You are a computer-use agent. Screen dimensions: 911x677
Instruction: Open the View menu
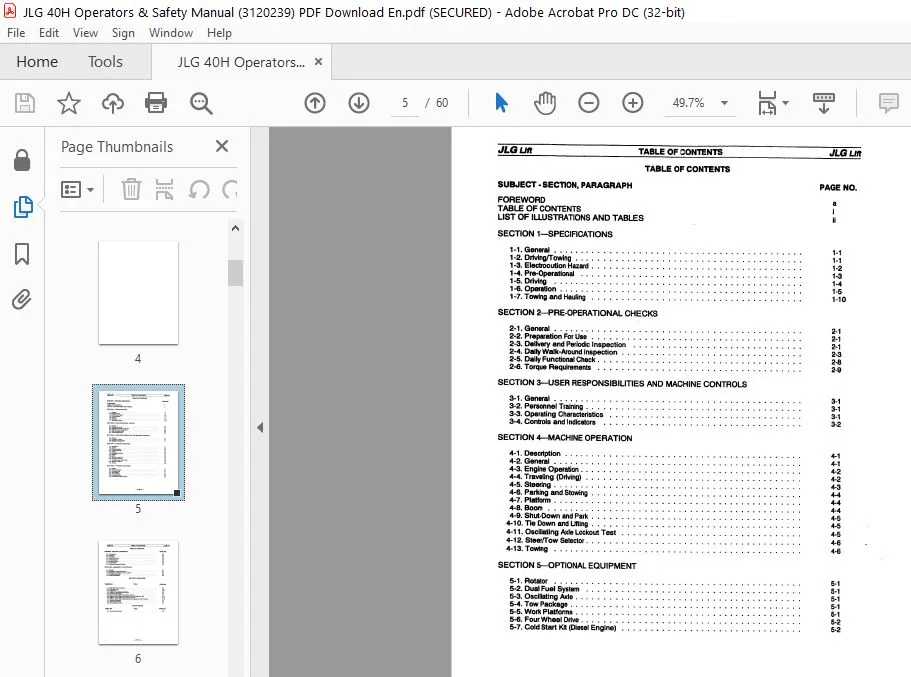coord(85,33)
